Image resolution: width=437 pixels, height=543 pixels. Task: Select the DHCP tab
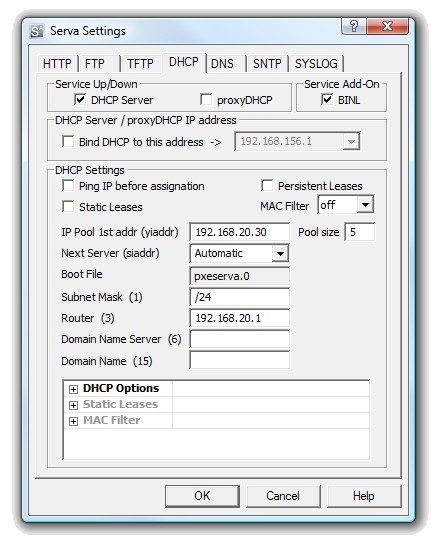point(184,62)
